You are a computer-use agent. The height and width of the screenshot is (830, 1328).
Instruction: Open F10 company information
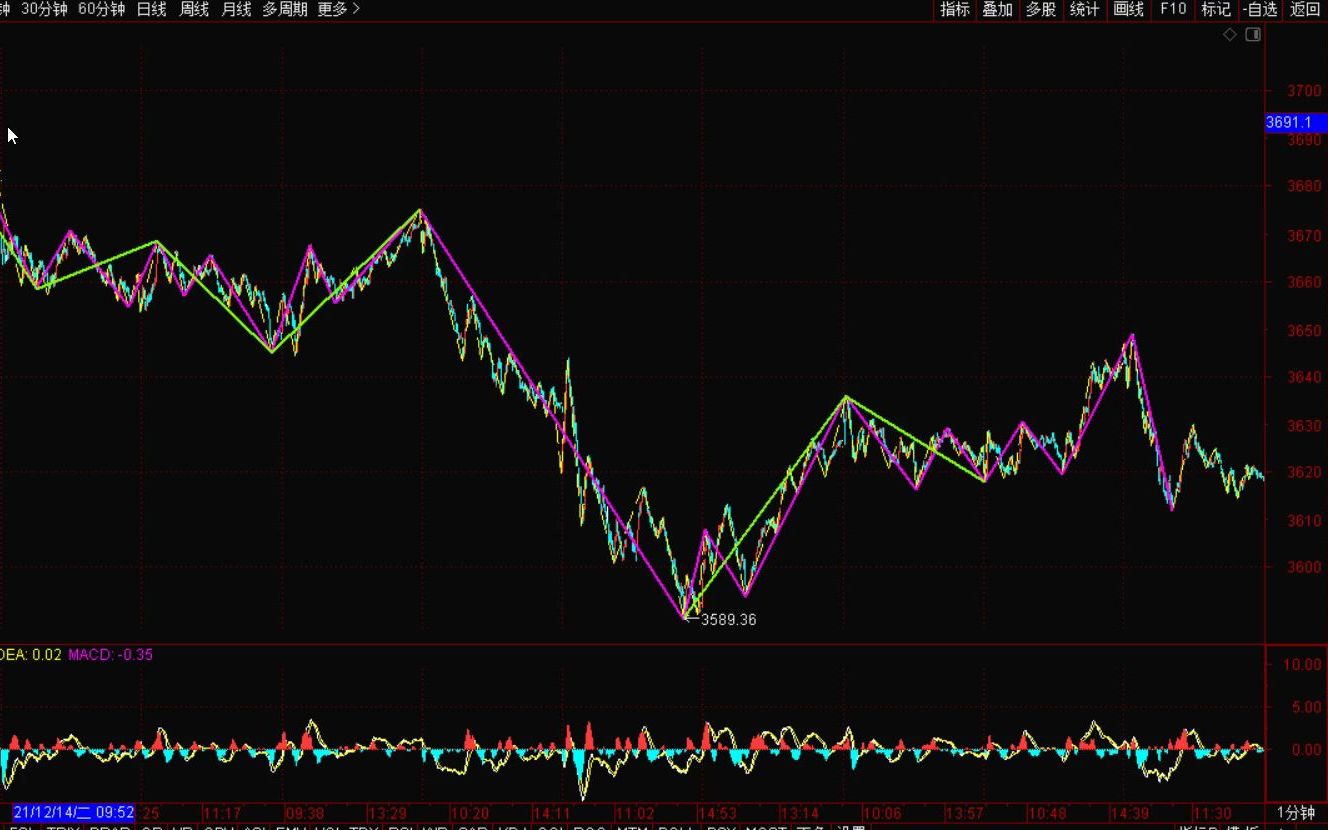pos(1172,9)
